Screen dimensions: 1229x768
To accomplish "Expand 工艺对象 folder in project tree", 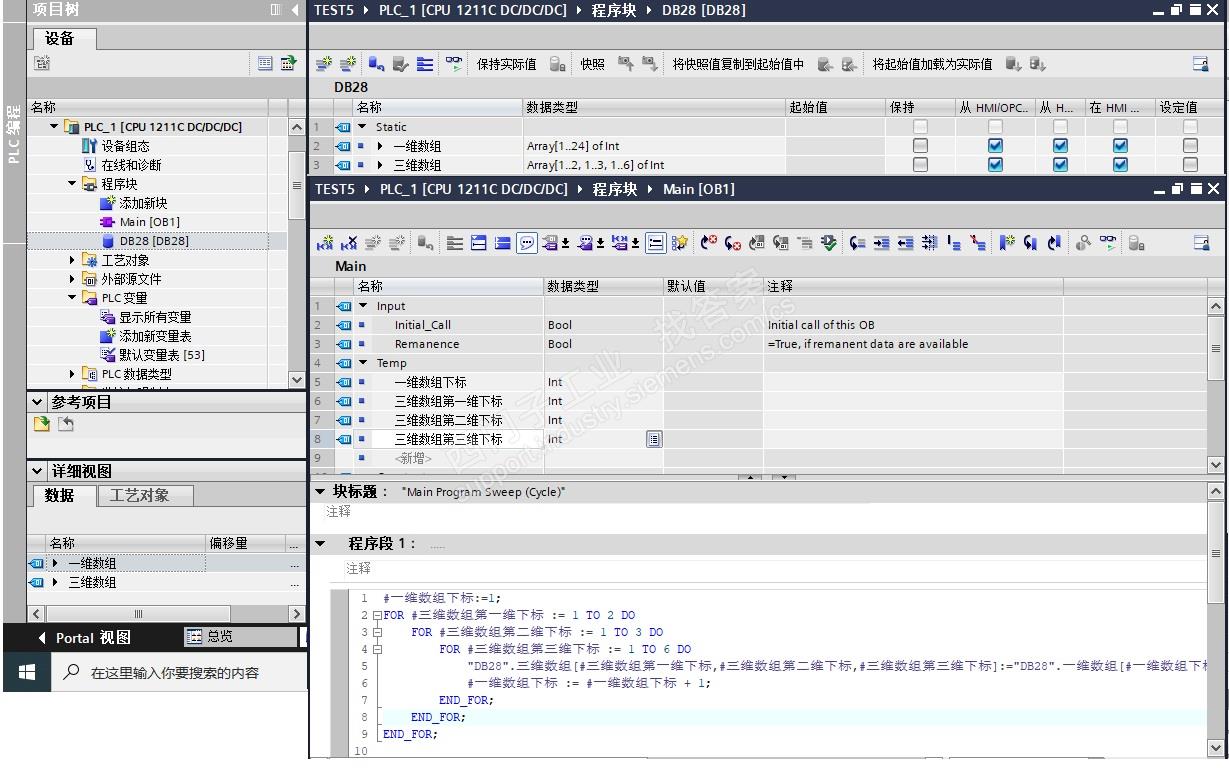I will pos(72,260).
